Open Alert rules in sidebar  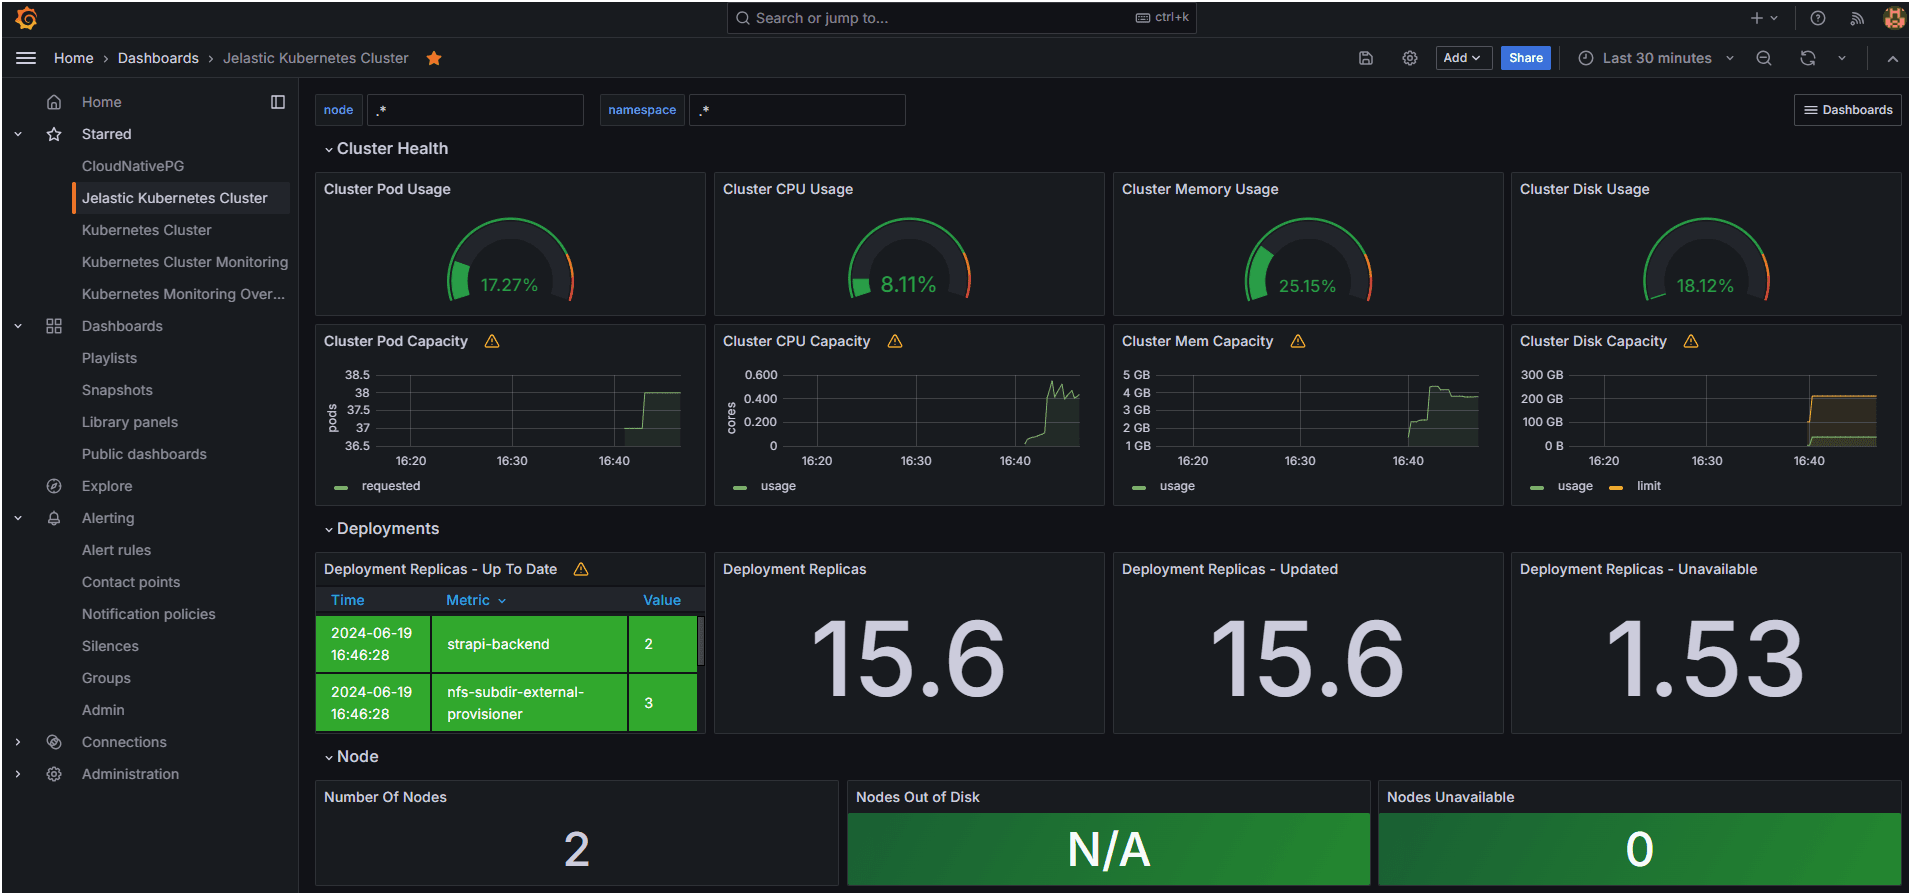click(x=117, y=550)
